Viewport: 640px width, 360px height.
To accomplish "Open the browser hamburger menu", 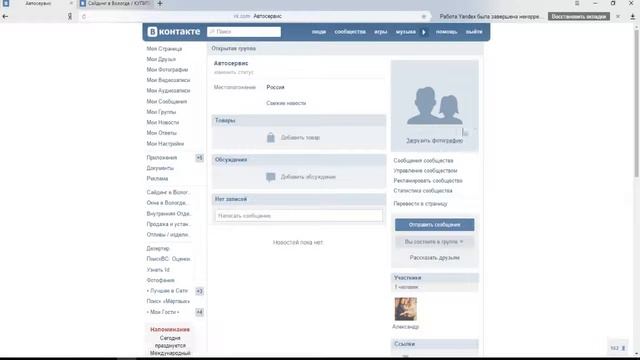I will click(x=577, y=3).
